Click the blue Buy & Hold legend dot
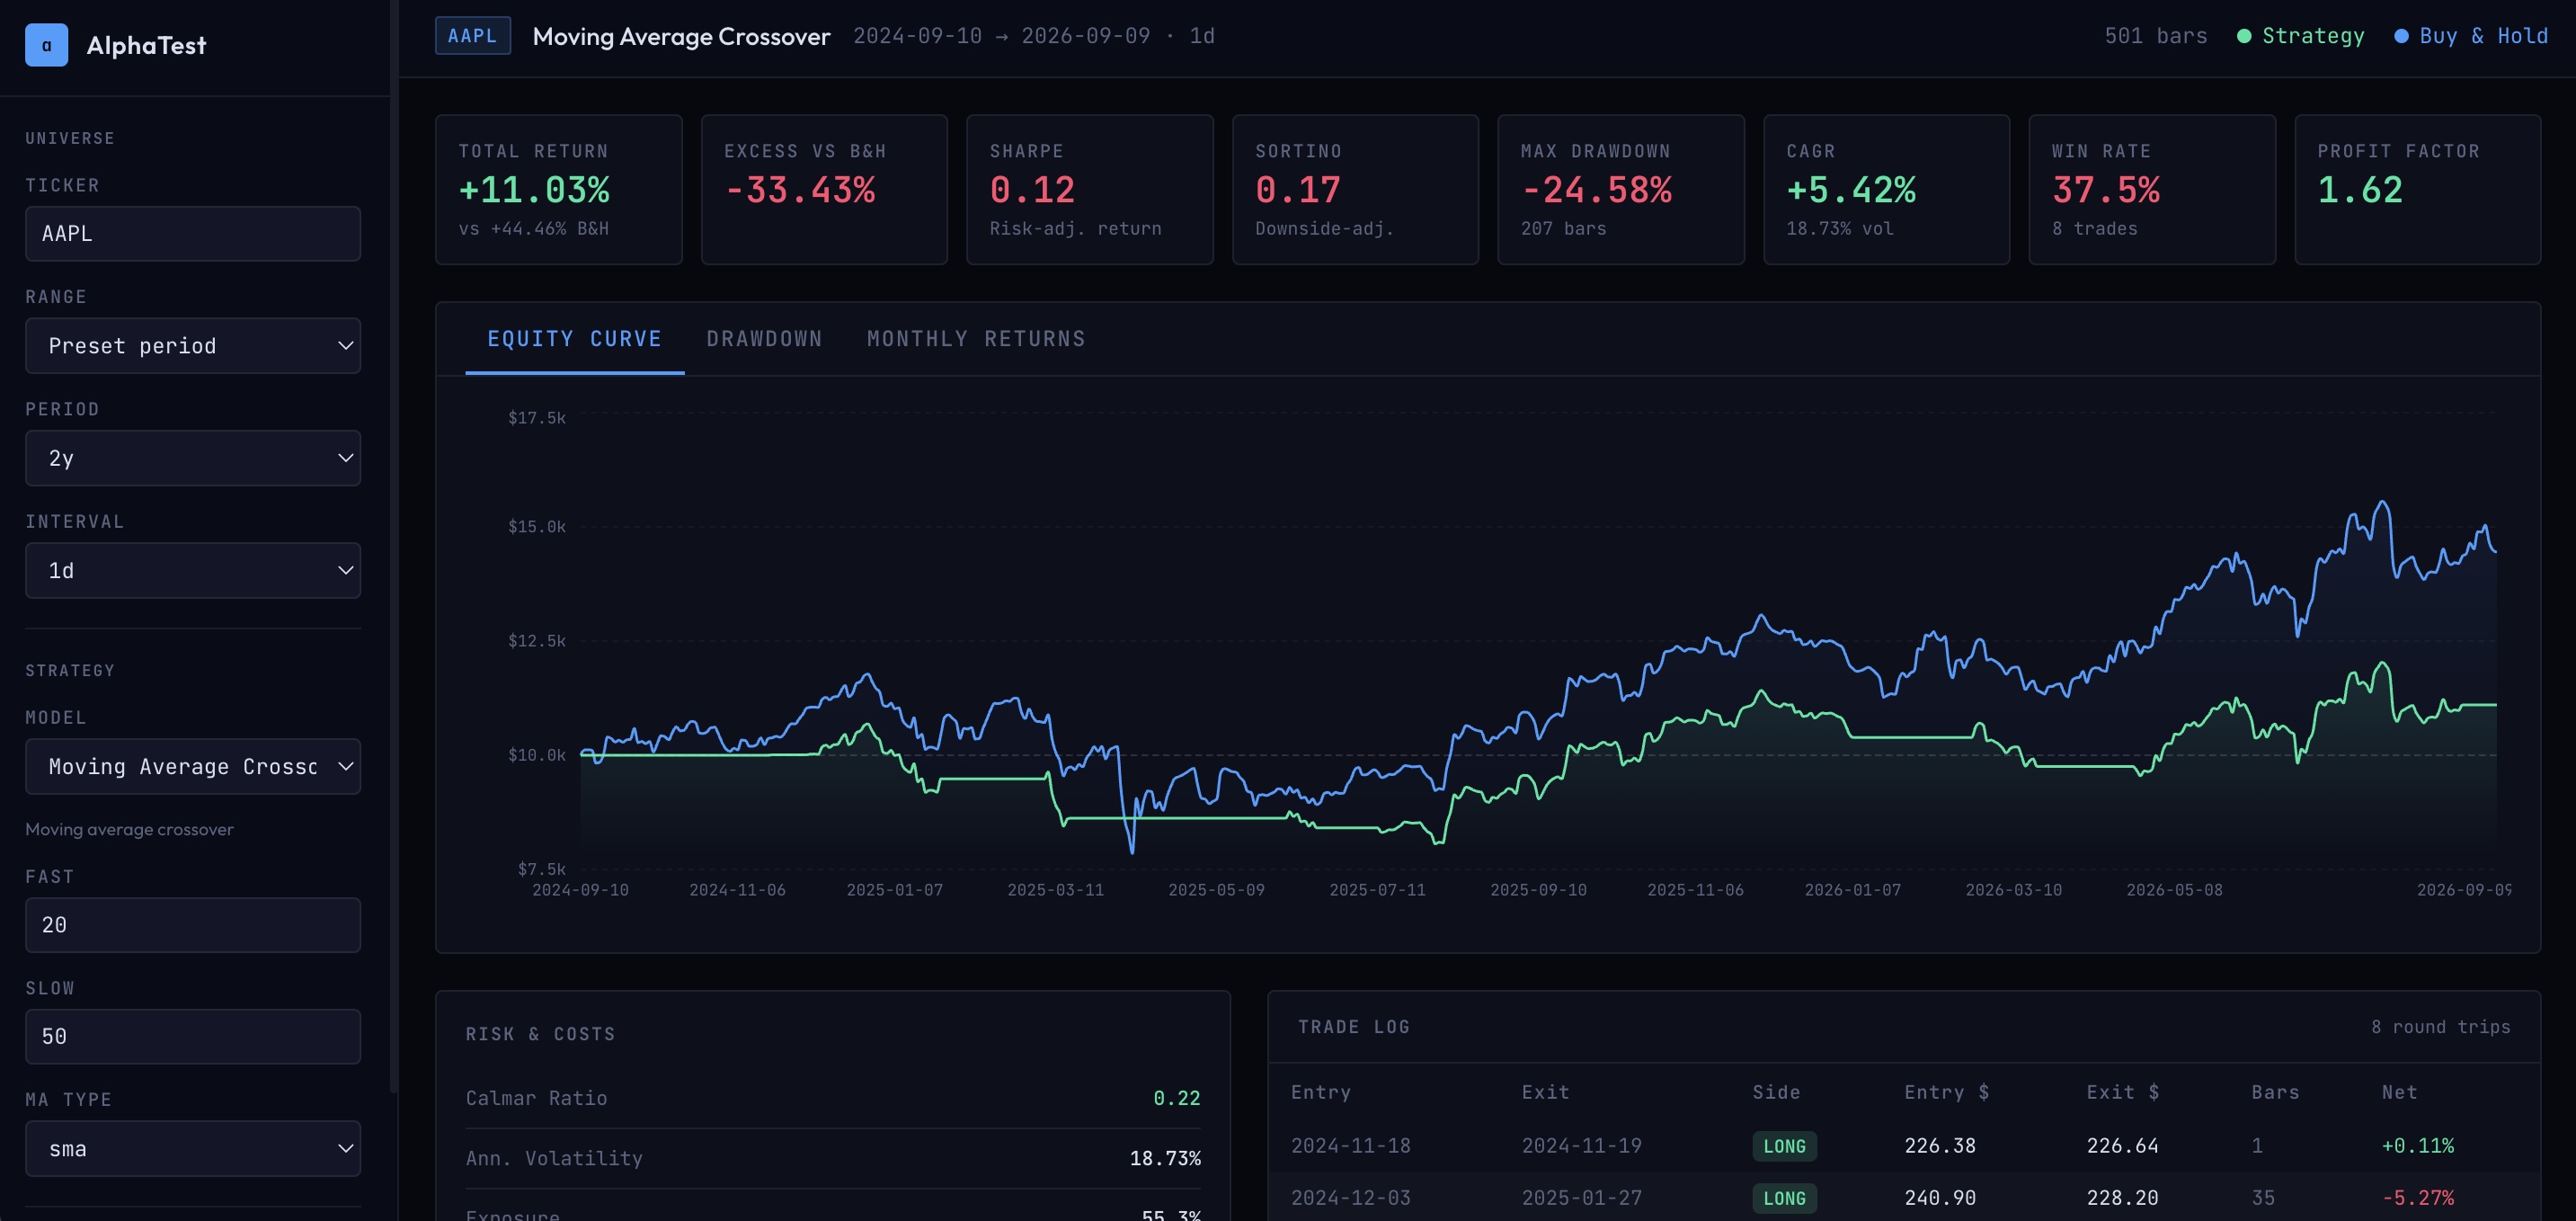2576x1221 pixels. point(2401,36)
